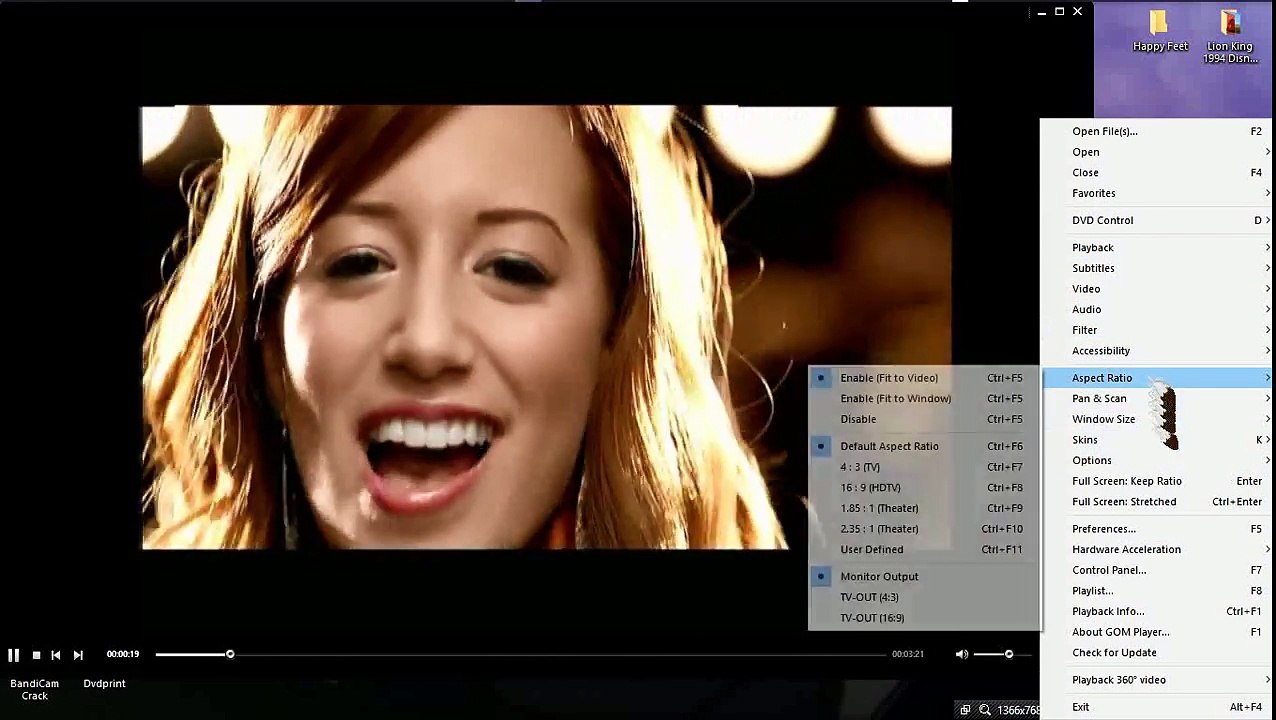Open Control Panel... from the menu
The width and height of the screenshot is (1276, 720).
1158,570
